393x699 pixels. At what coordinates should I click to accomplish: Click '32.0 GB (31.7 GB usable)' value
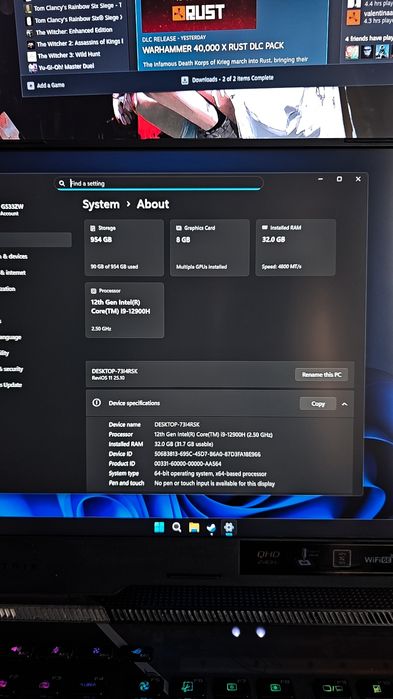point(184,444)
